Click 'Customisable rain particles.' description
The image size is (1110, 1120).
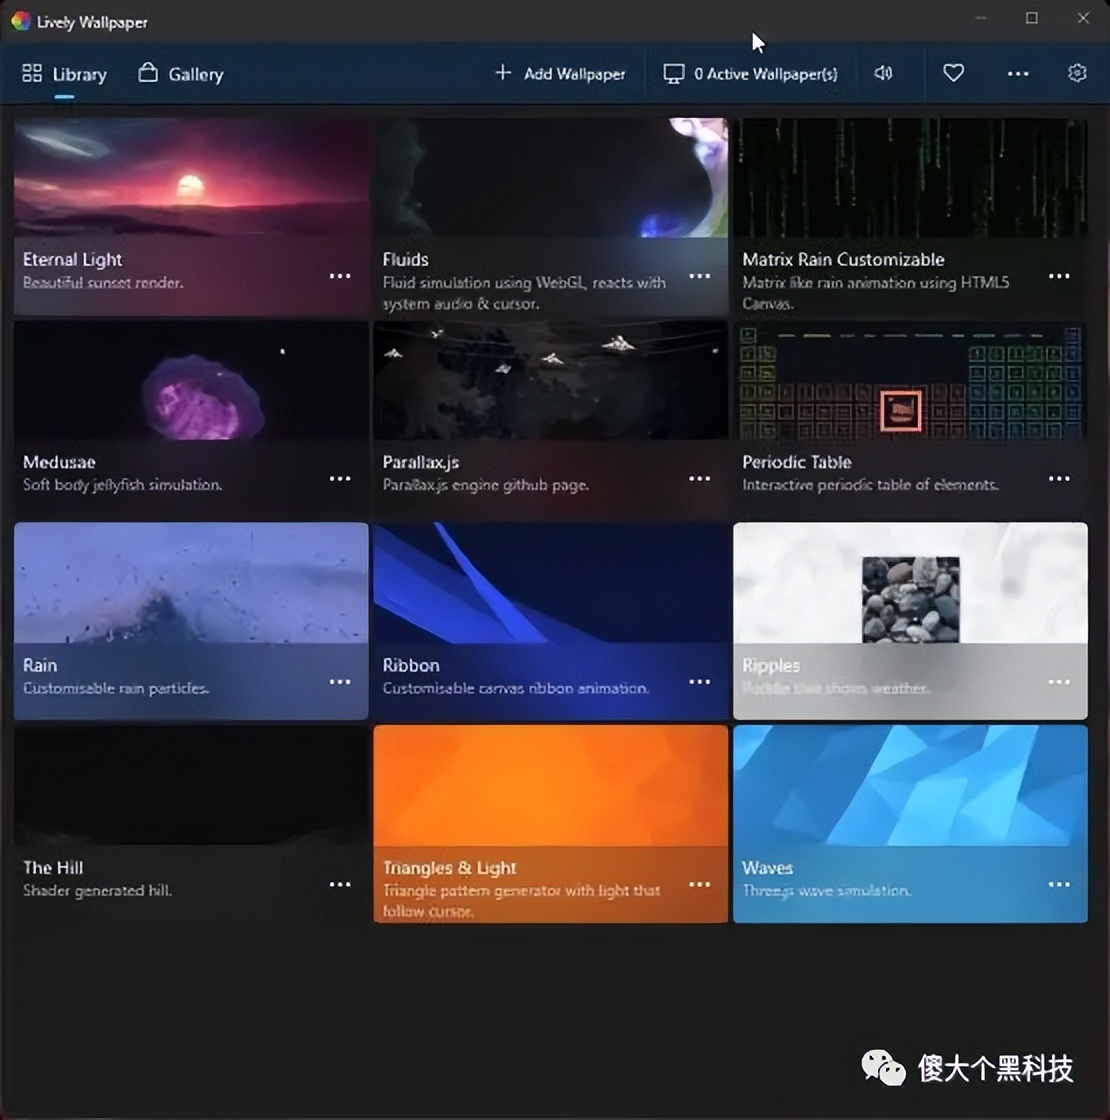click(x=116, y=688)
